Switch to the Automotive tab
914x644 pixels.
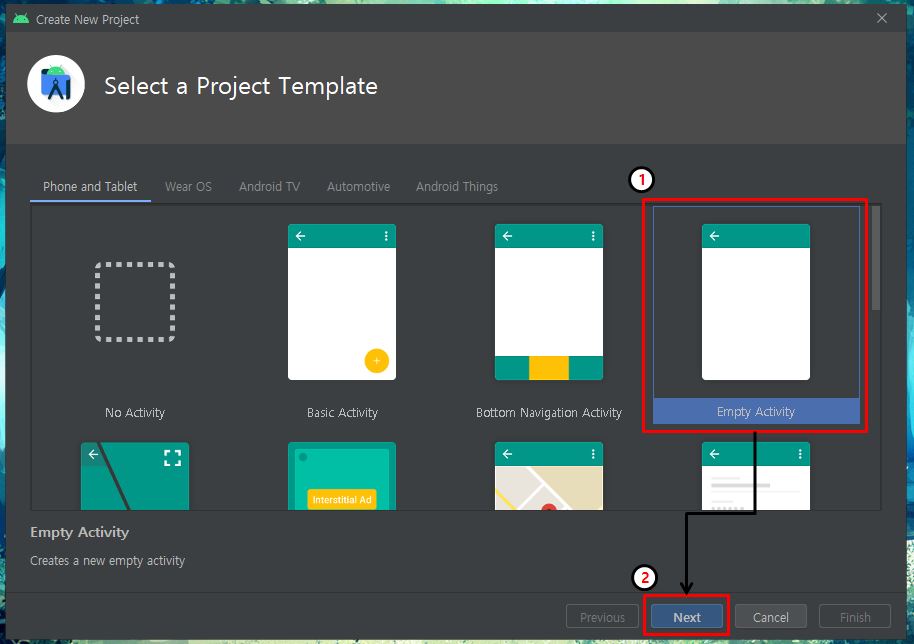(x=358, y=186)
